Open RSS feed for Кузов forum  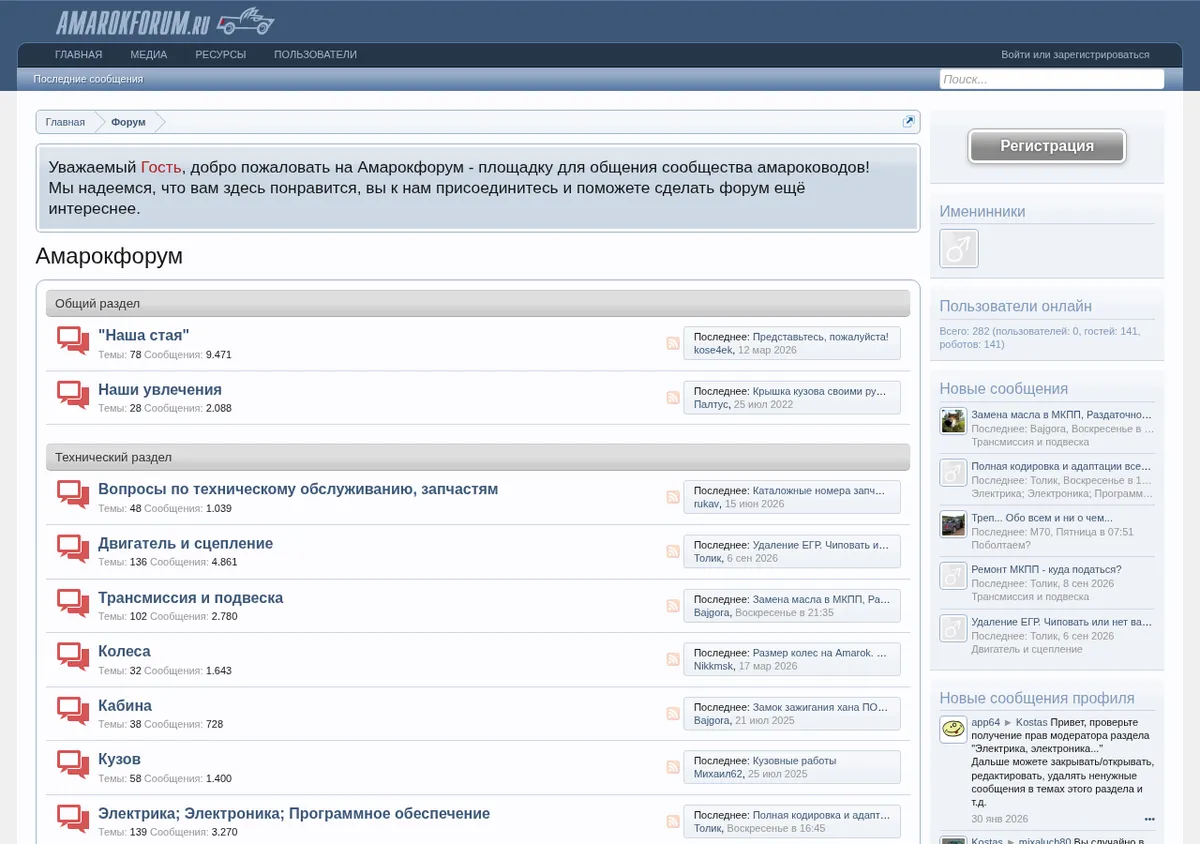point(673,767)
